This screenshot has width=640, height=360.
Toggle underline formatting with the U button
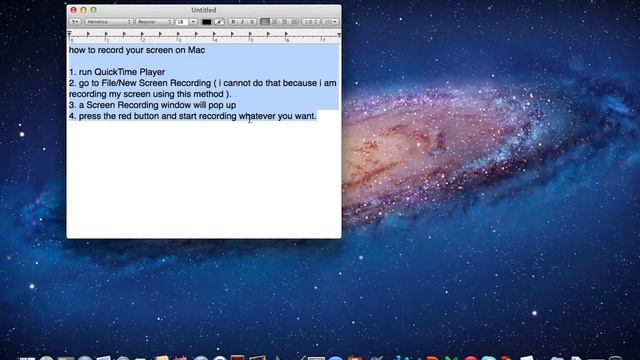(252, 22)
